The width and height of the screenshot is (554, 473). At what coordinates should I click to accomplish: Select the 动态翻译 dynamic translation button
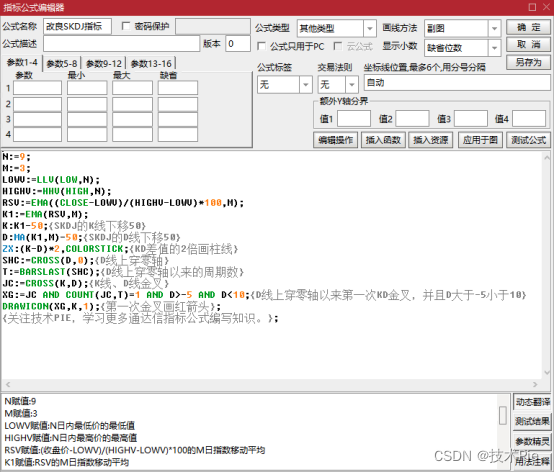click(532, 402)
